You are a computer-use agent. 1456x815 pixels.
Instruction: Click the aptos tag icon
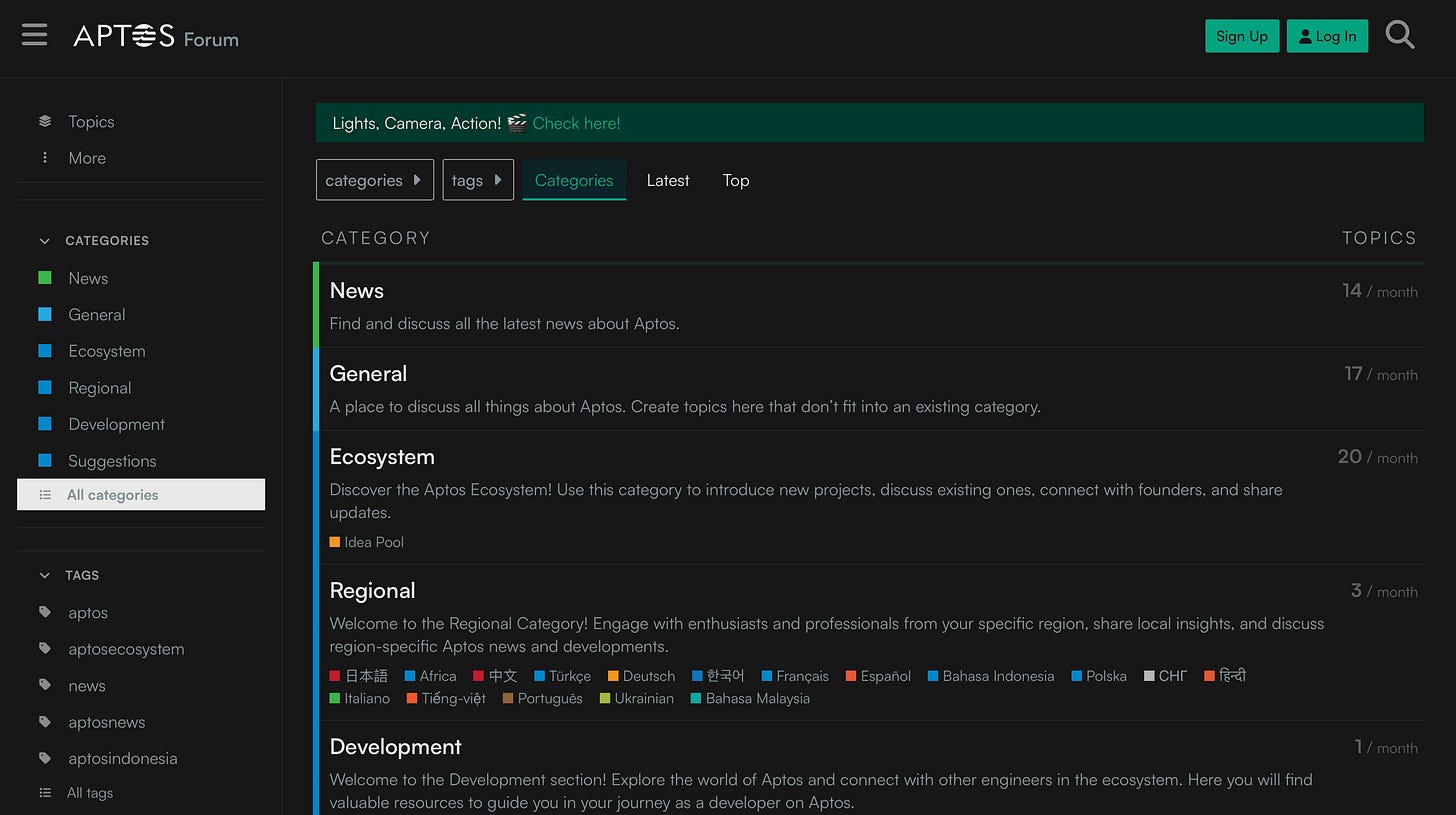click(x=45, y=612)
